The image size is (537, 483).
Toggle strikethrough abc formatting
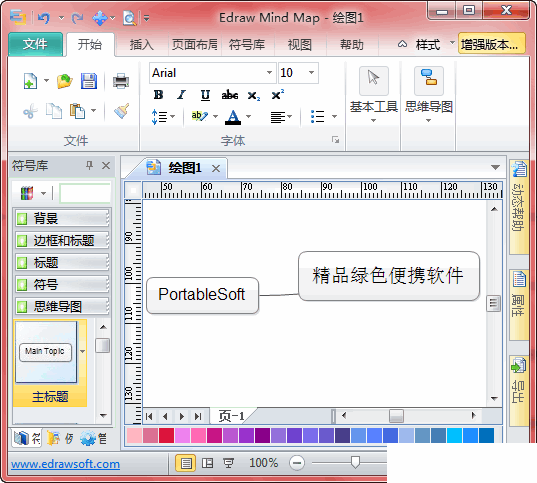229,95
